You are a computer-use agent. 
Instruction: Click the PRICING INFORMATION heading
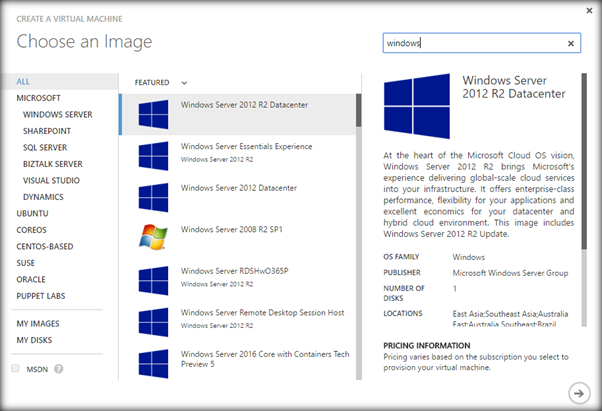pos(427,345)
